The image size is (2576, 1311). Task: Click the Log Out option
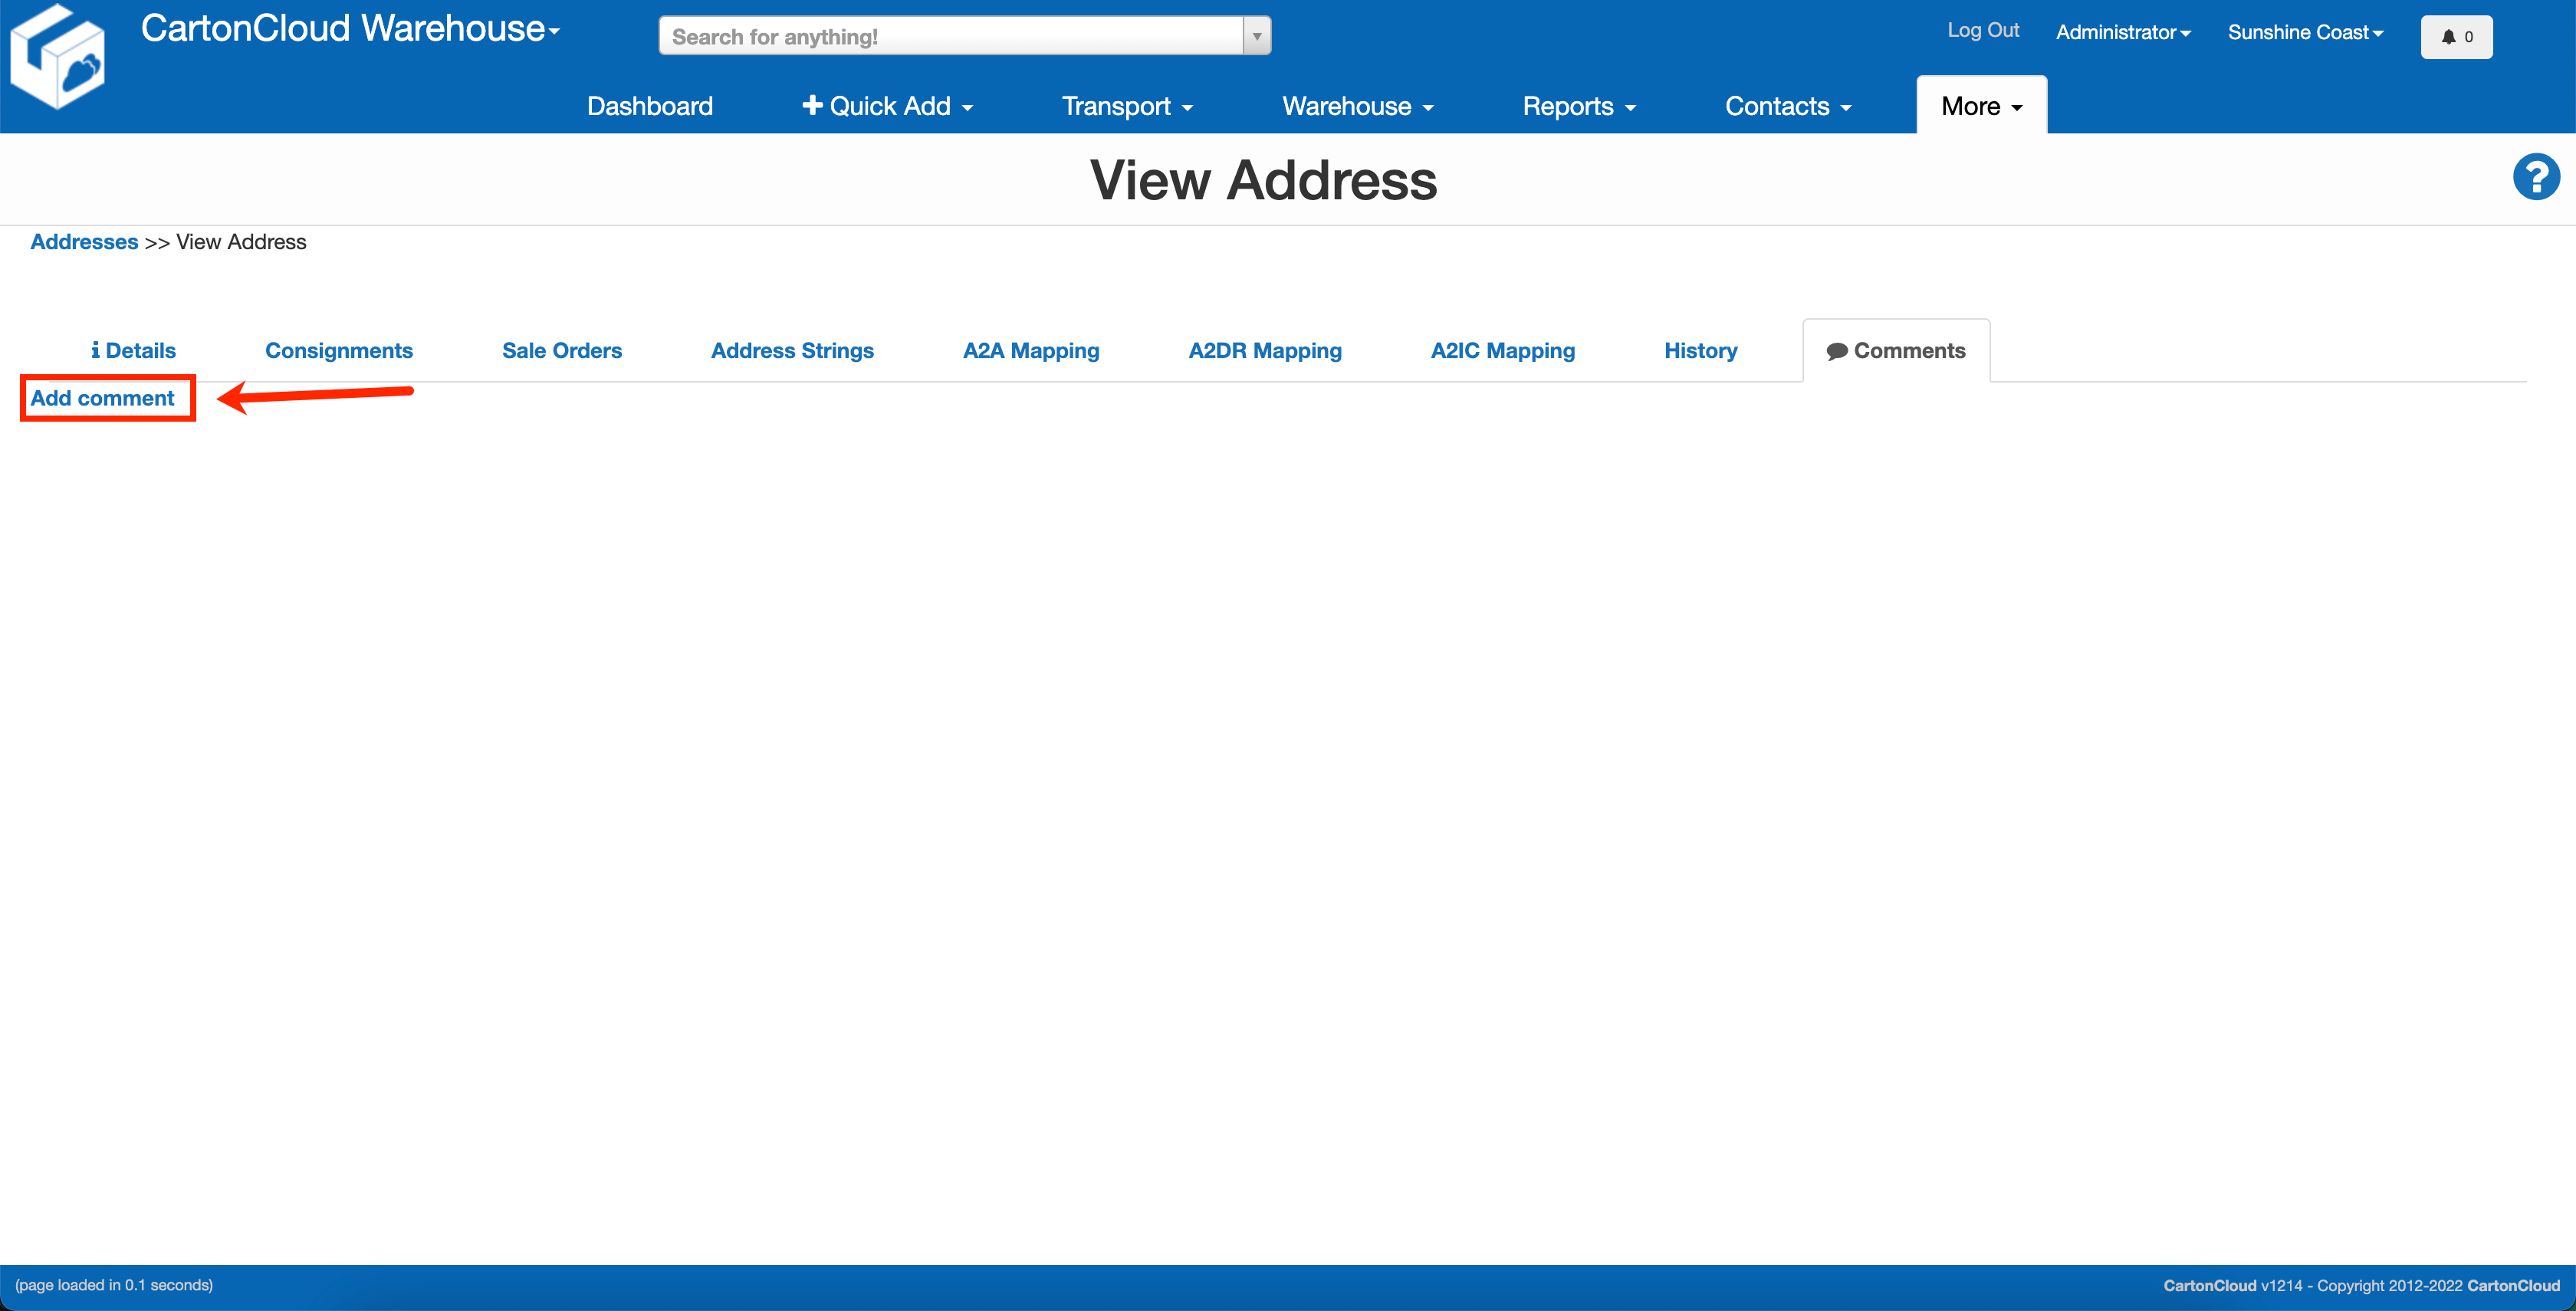pyautogui.click(x=1983, y=30)
